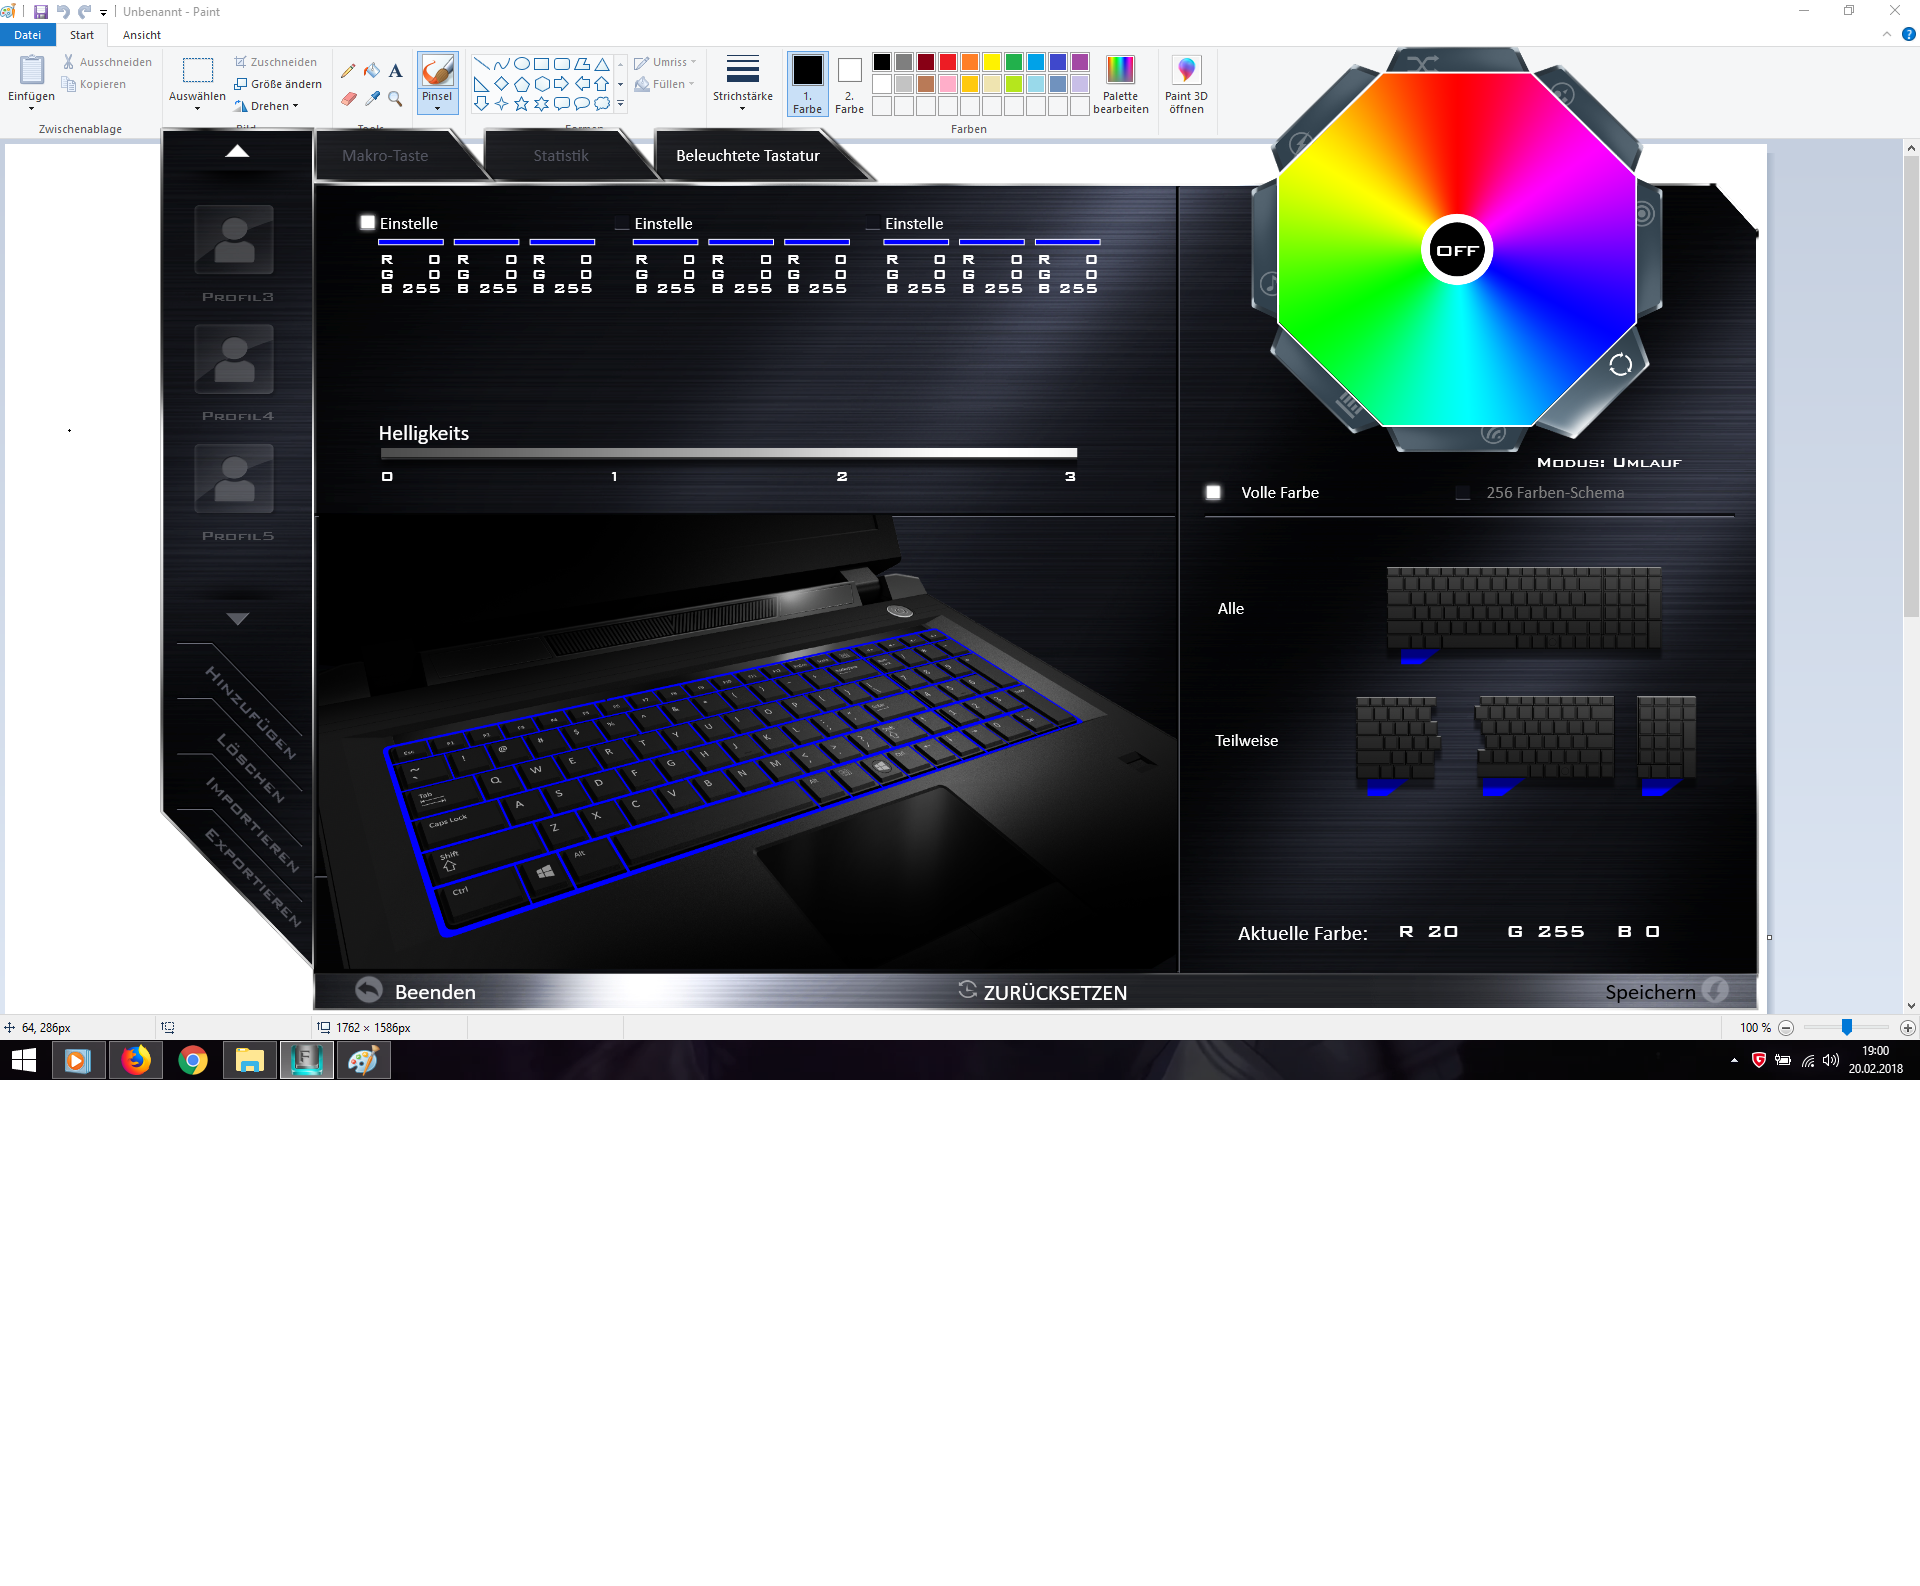Collapse the ribbon with the caret arrow

[x=1887, y=34]
